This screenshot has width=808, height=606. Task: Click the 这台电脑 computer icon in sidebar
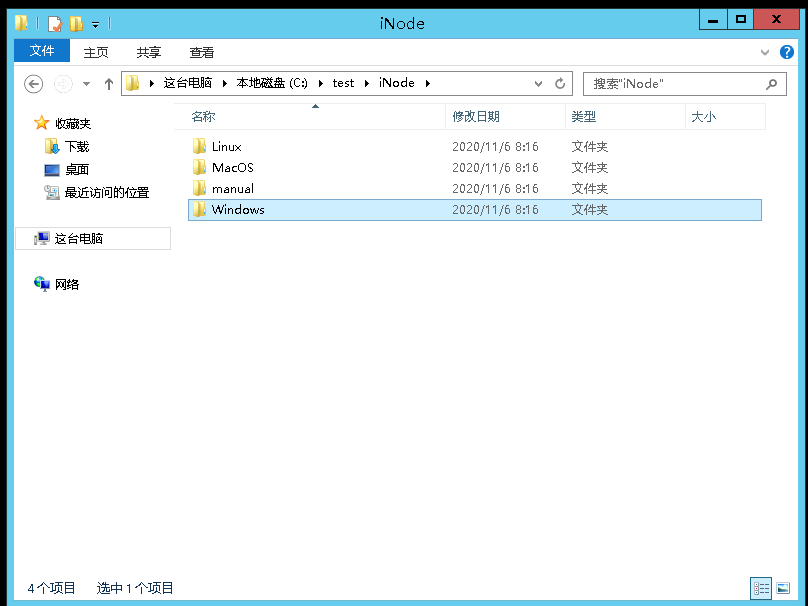click(x=42, y=238)
